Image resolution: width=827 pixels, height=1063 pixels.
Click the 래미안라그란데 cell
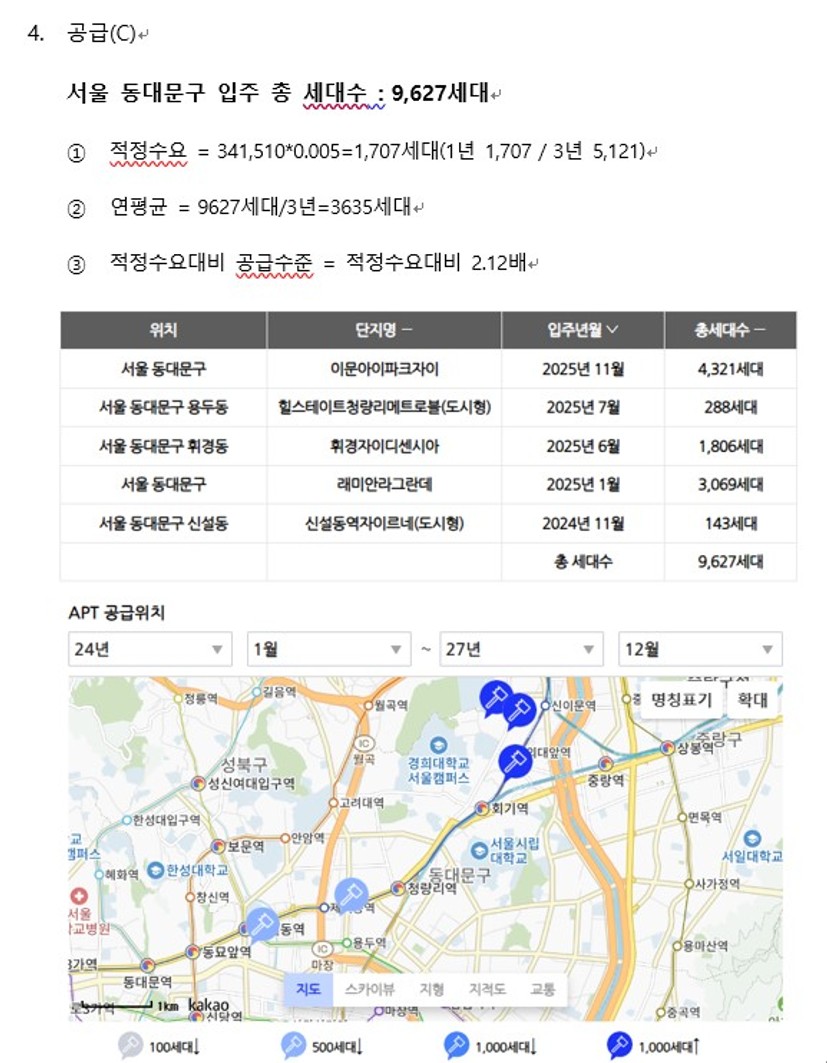(x=384, y=485)
